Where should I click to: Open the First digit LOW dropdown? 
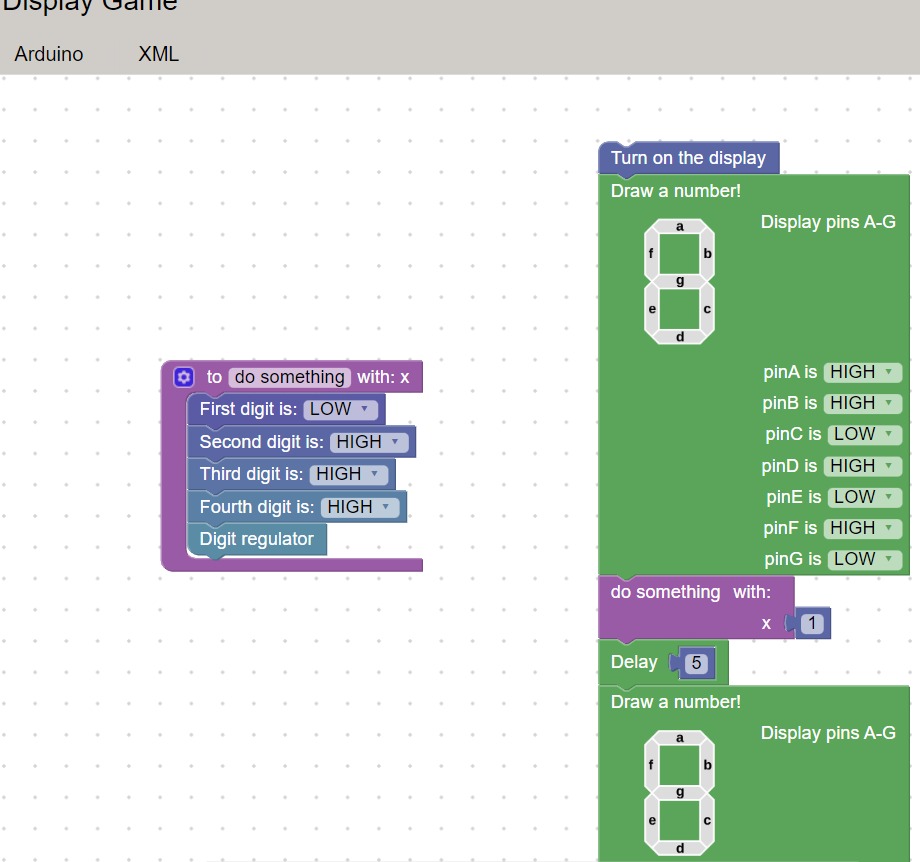tap(340, 409)
